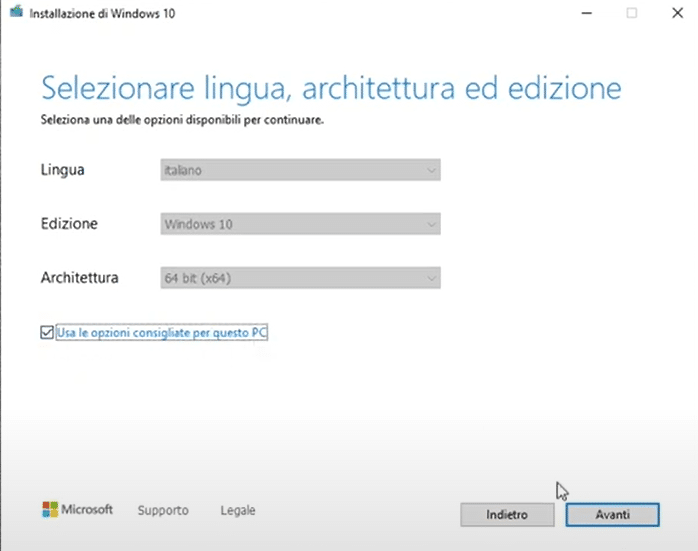Minimize the setup window

click(x=587, y=13)
